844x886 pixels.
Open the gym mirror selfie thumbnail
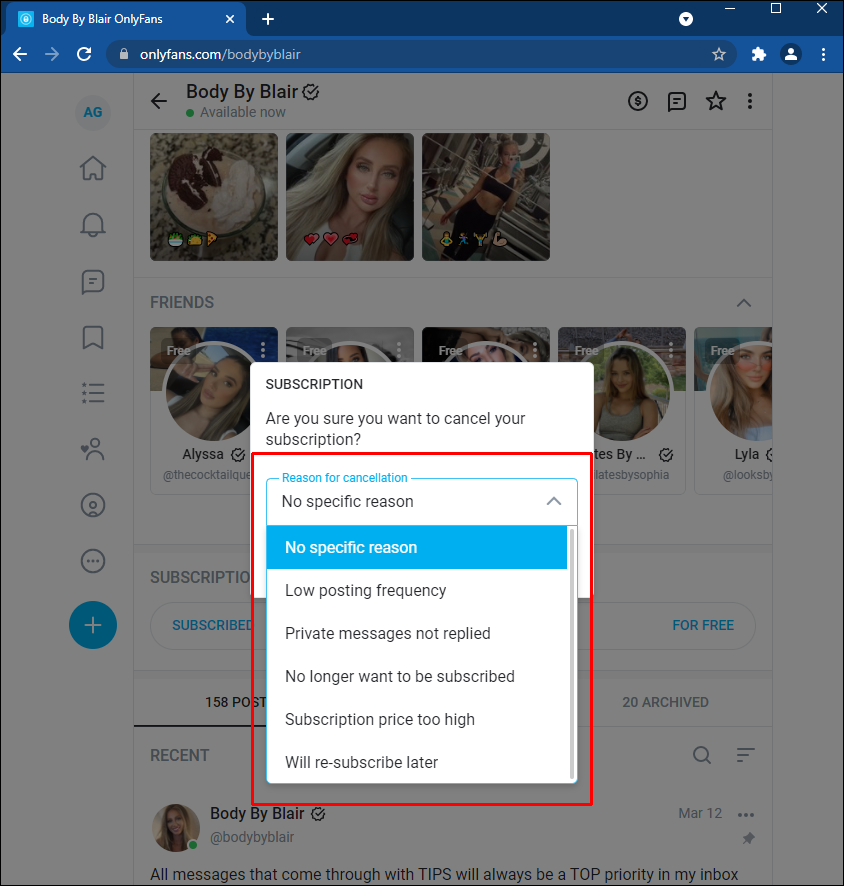click(486, 197)
